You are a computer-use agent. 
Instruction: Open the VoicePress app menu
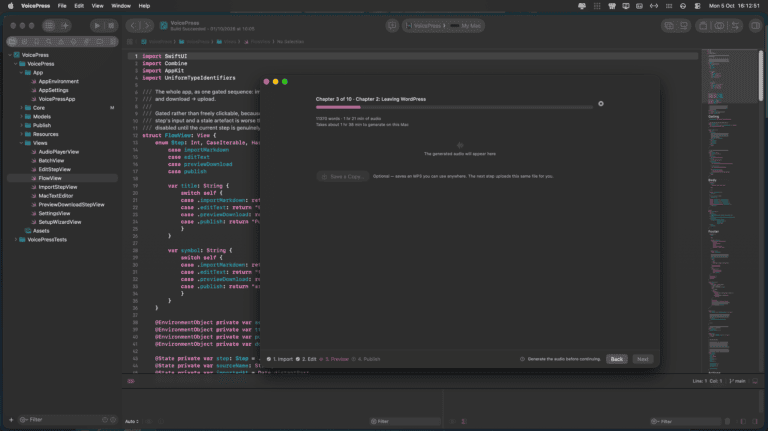[x=35, y=6]
